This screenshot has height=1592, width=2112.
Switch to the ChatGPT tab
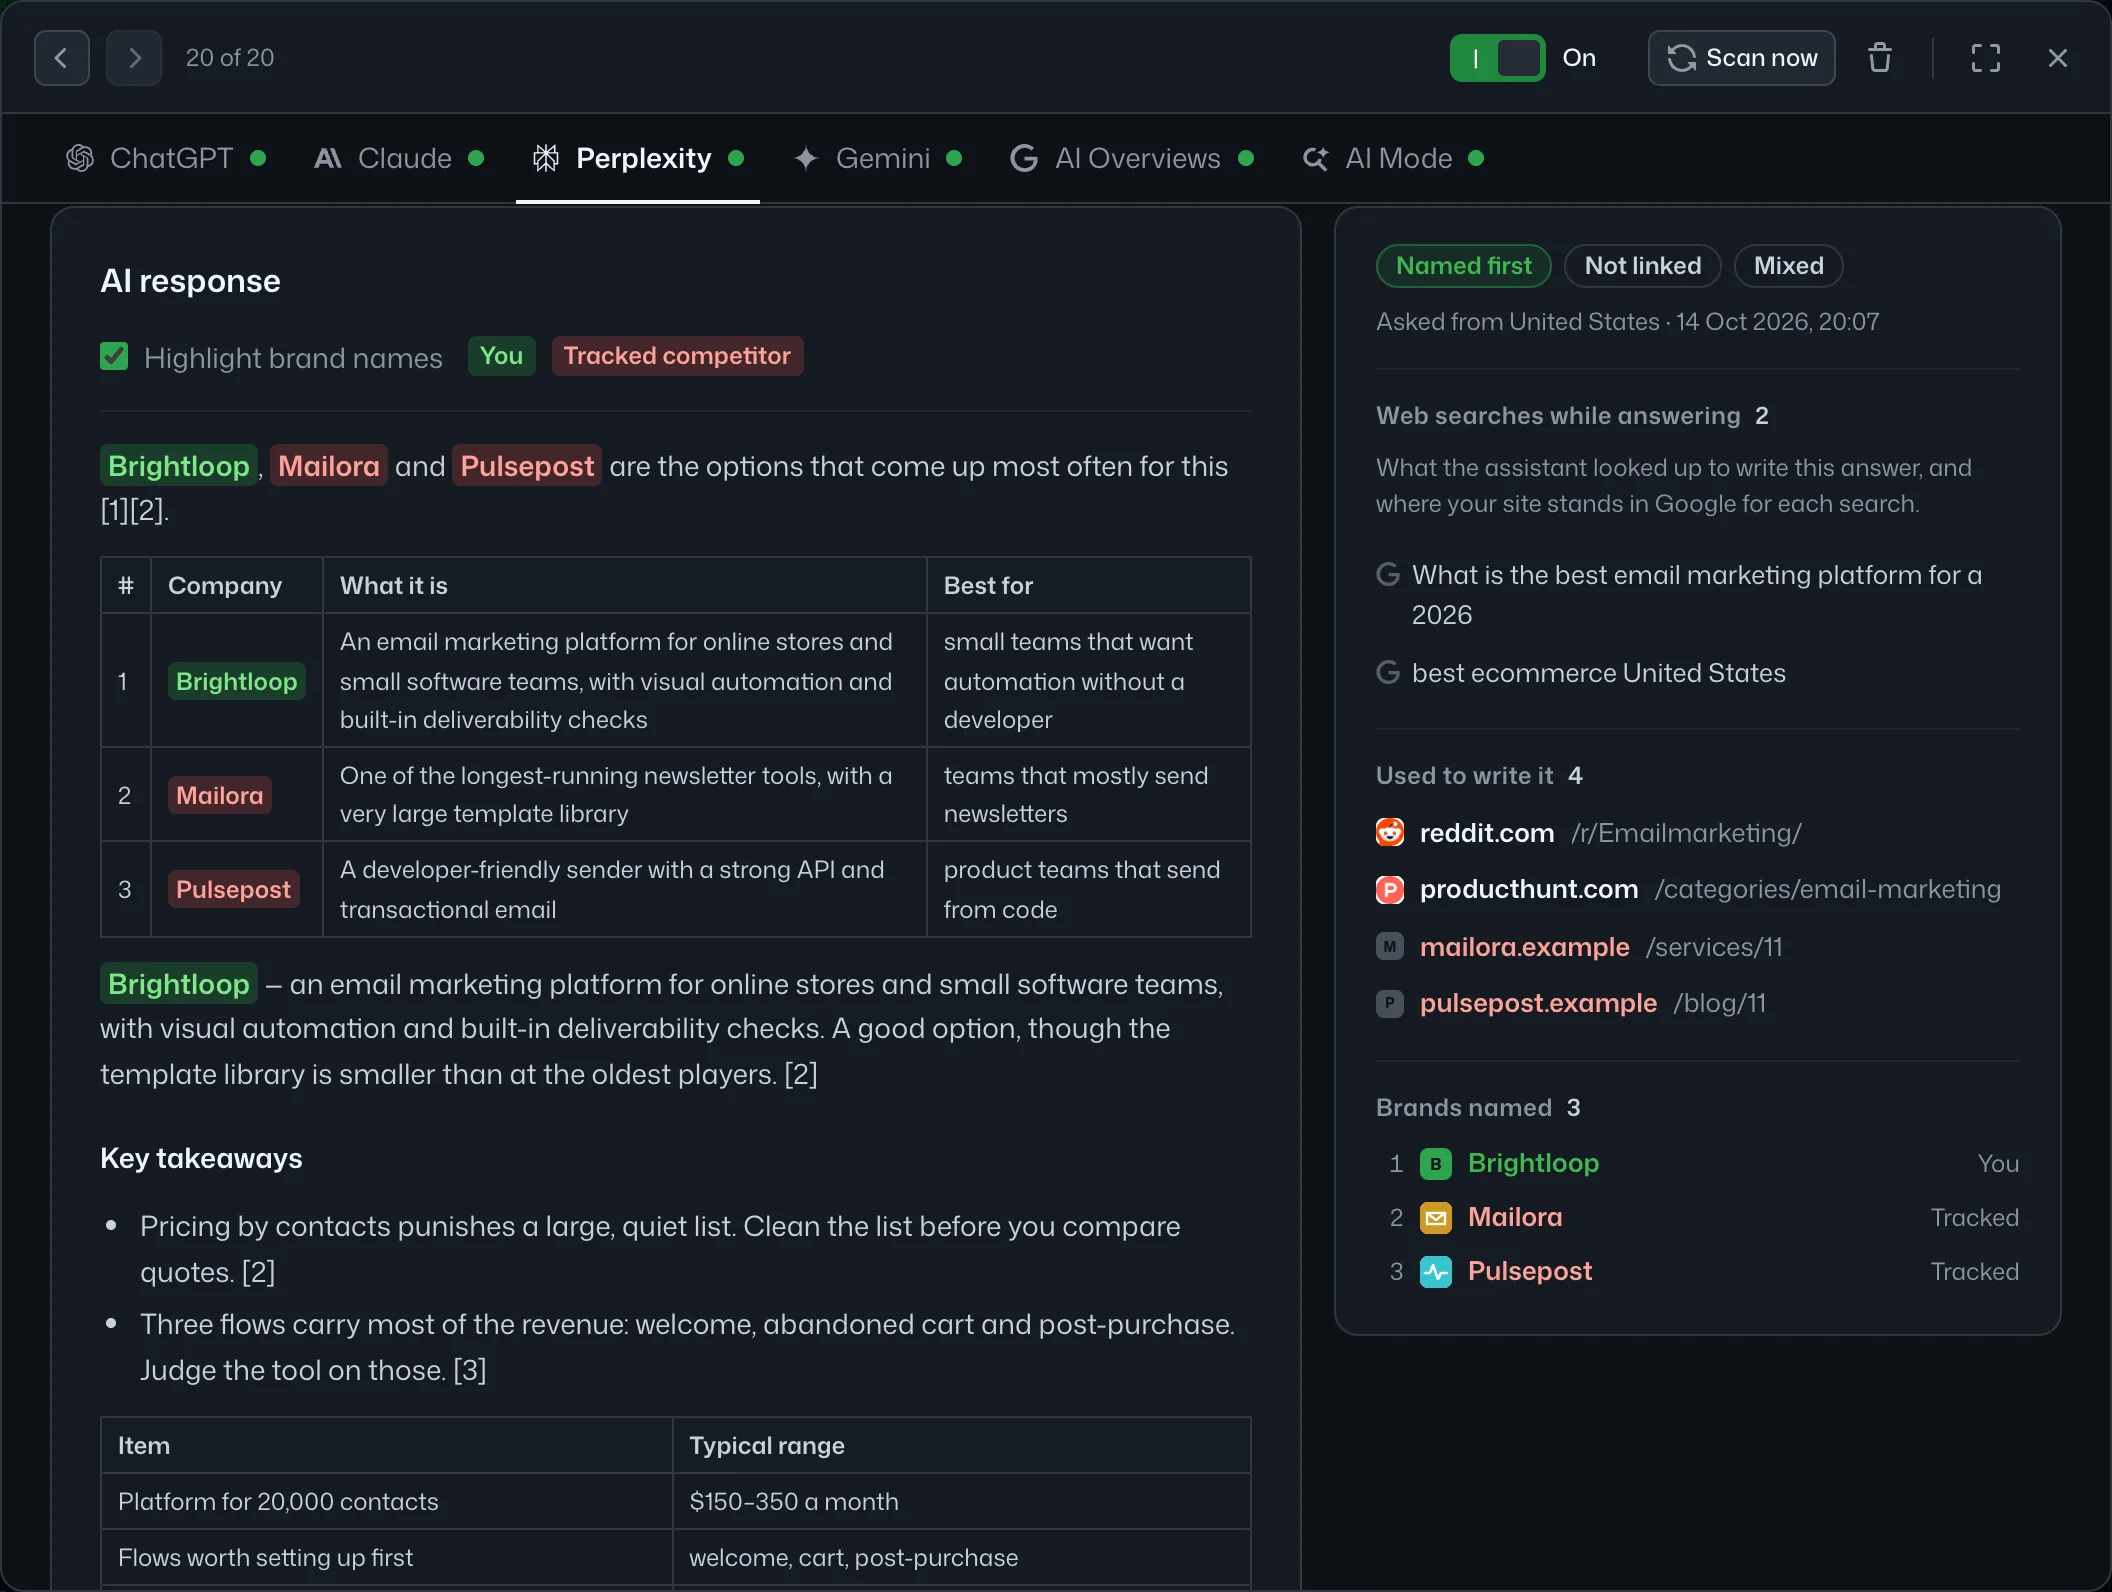click(166, 158)
